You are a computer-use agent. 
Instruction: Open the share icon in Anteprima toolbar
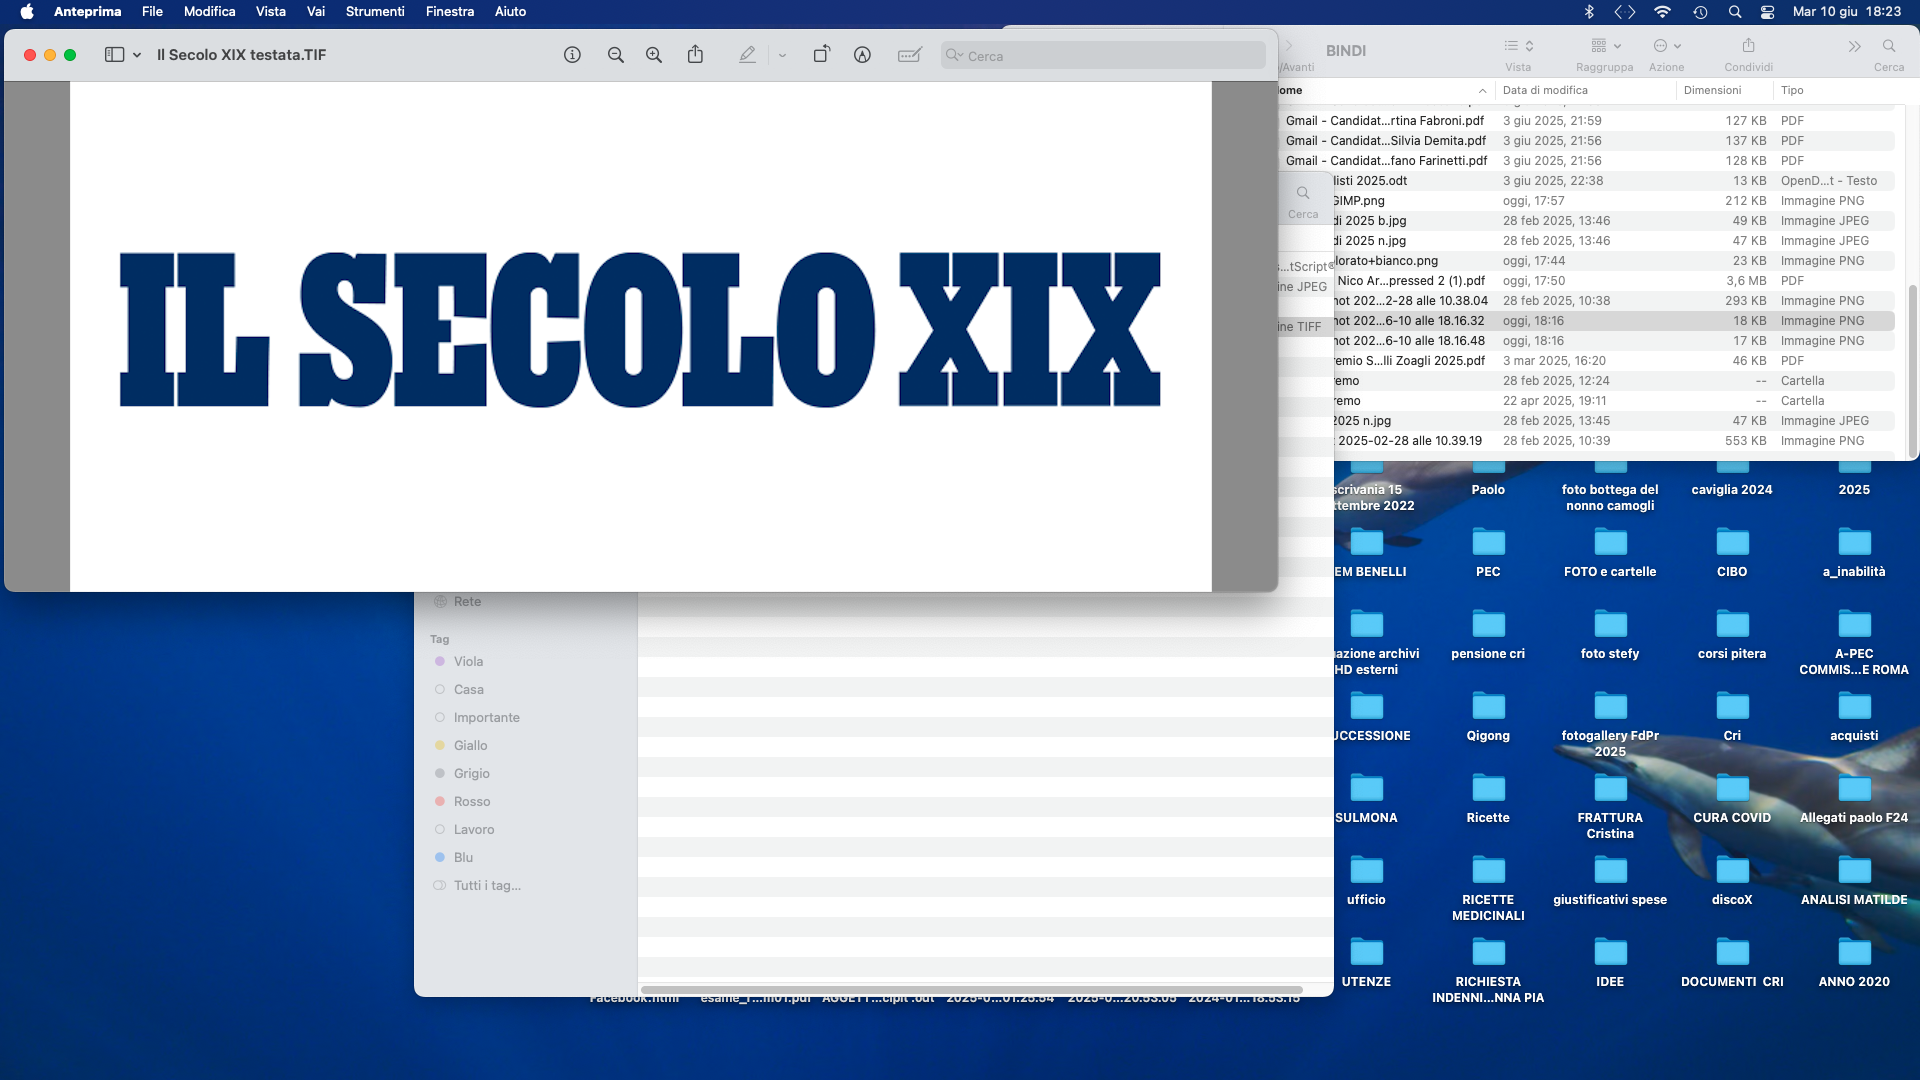tap(695, 54)
